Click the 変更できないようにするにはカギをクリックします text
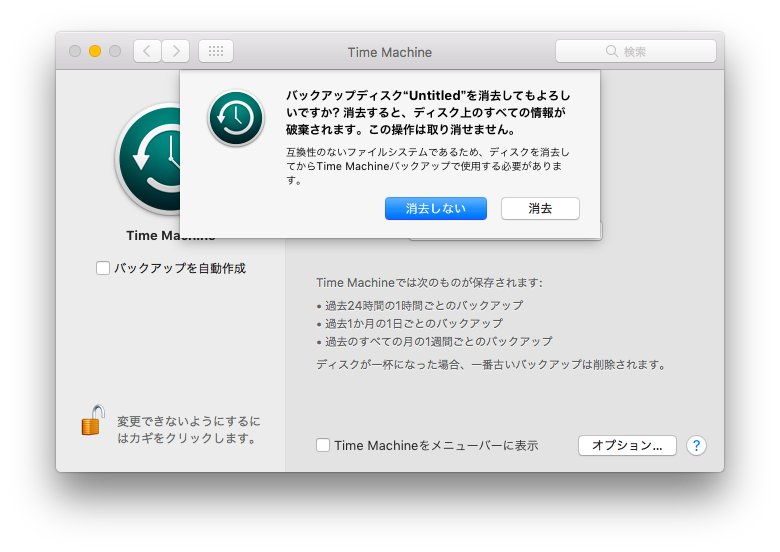The width and height of the screenshot is (780, 552). point(189,430)
